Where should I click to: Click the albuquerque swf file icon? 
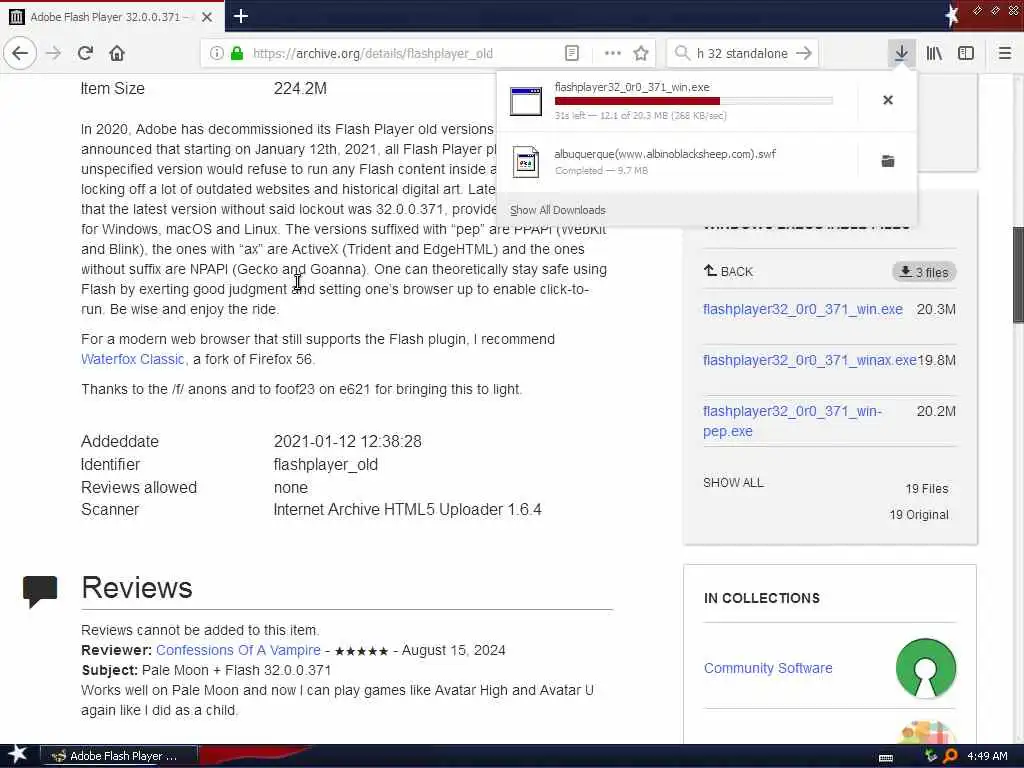click(x=526, y=161)
